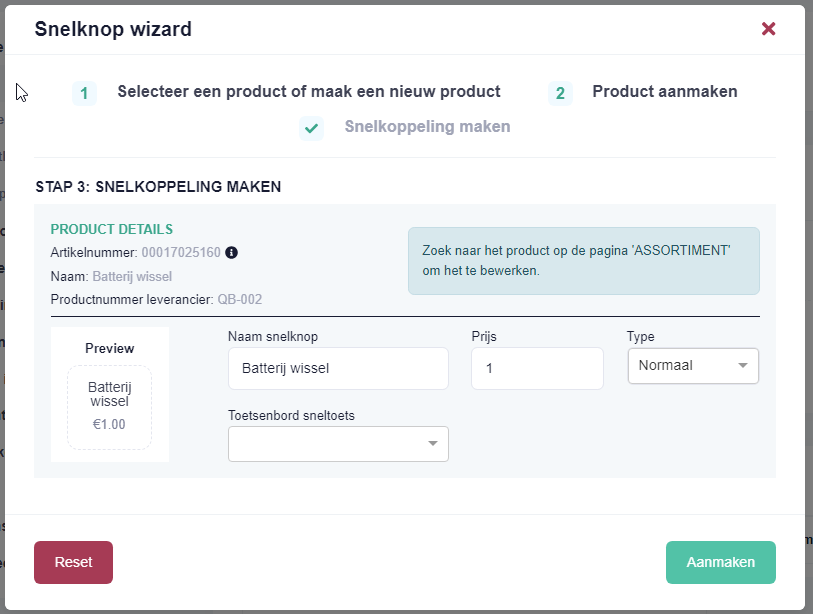Click the supplier product number QB-002
The height and width of the screenshot is (614, 813).
(x=240, y=299)
